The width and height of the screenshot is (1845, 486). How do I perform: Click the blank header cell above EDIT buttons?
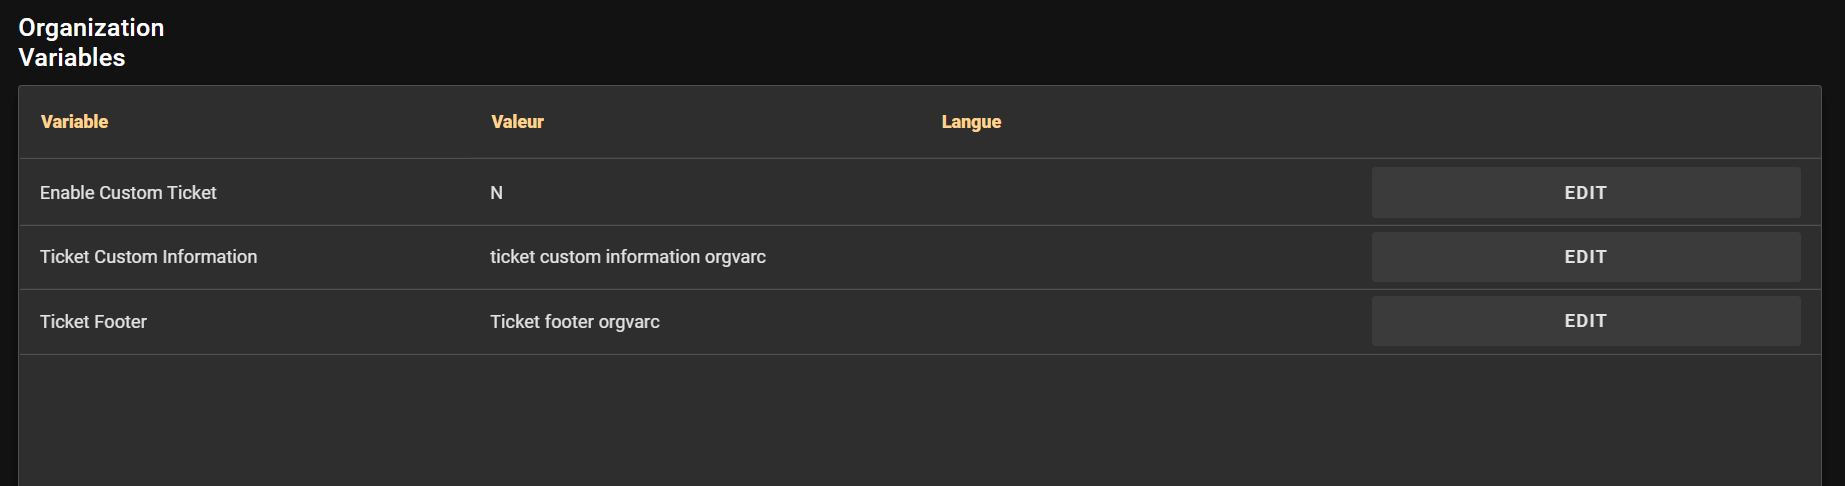point(1585,122)
